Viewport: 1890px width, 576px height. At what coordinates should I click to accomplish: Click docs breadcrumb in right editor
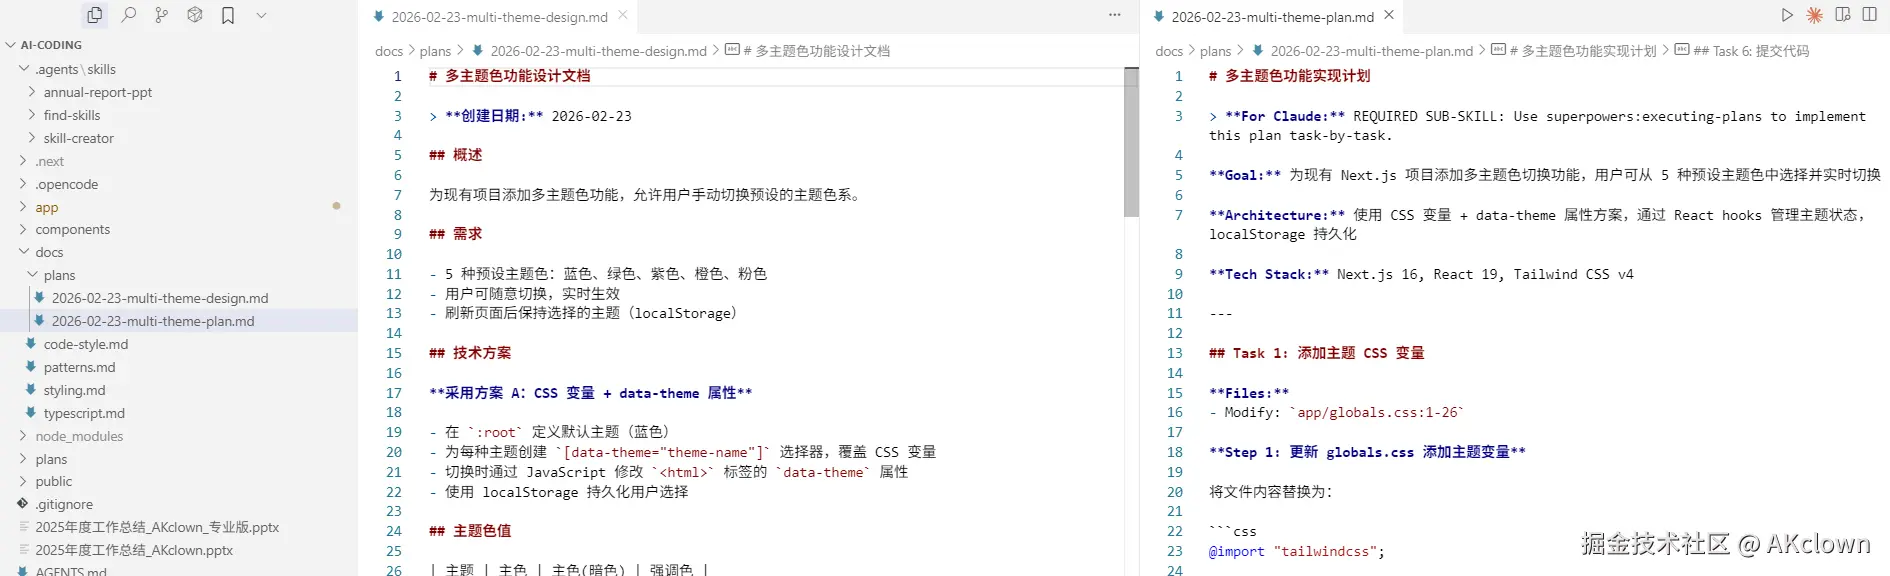[1169, 51]
